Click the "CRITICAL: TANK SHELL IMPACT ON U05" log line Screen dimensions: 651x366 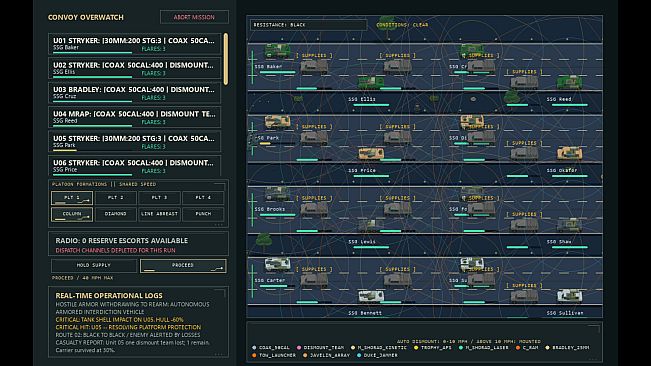(x=120, y=320)
